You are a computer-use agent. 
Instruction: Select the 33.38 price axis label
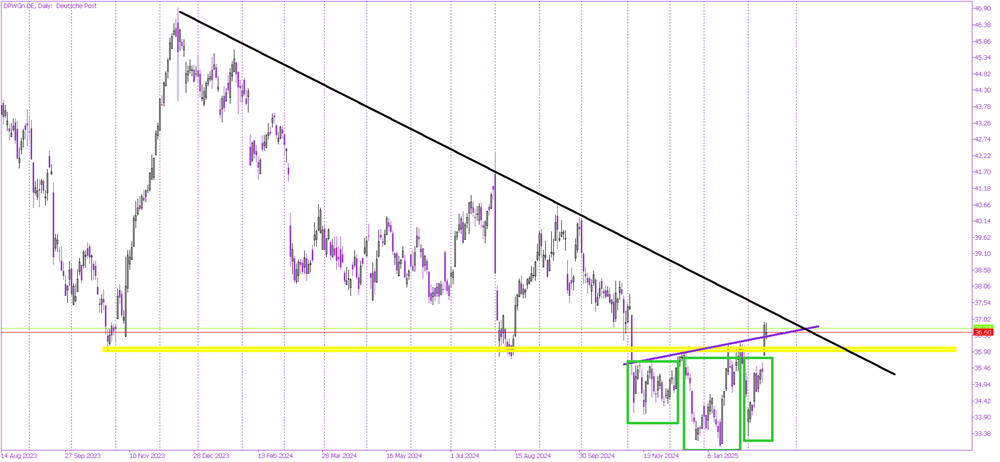pyautogui.click(x=982, y=433)
